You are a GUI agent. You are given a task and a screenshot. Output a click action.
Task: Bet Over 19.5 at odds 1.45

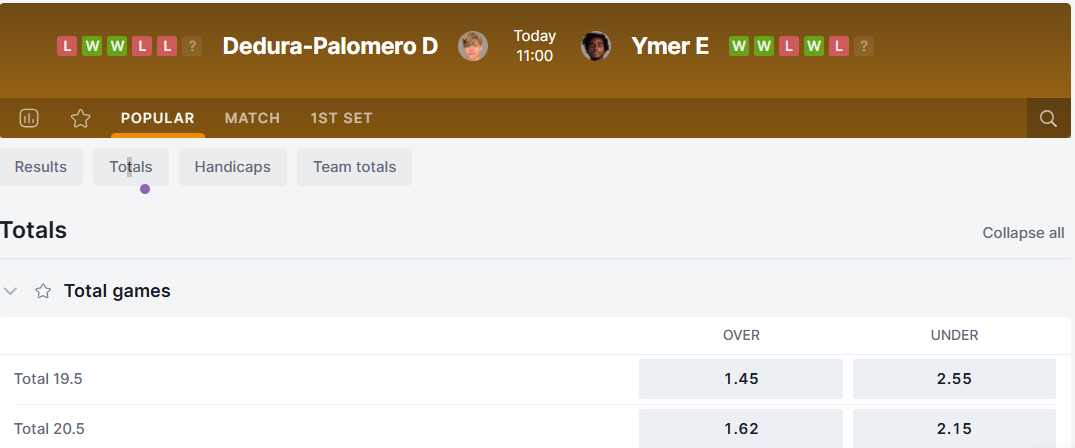(x=741, y=379)
